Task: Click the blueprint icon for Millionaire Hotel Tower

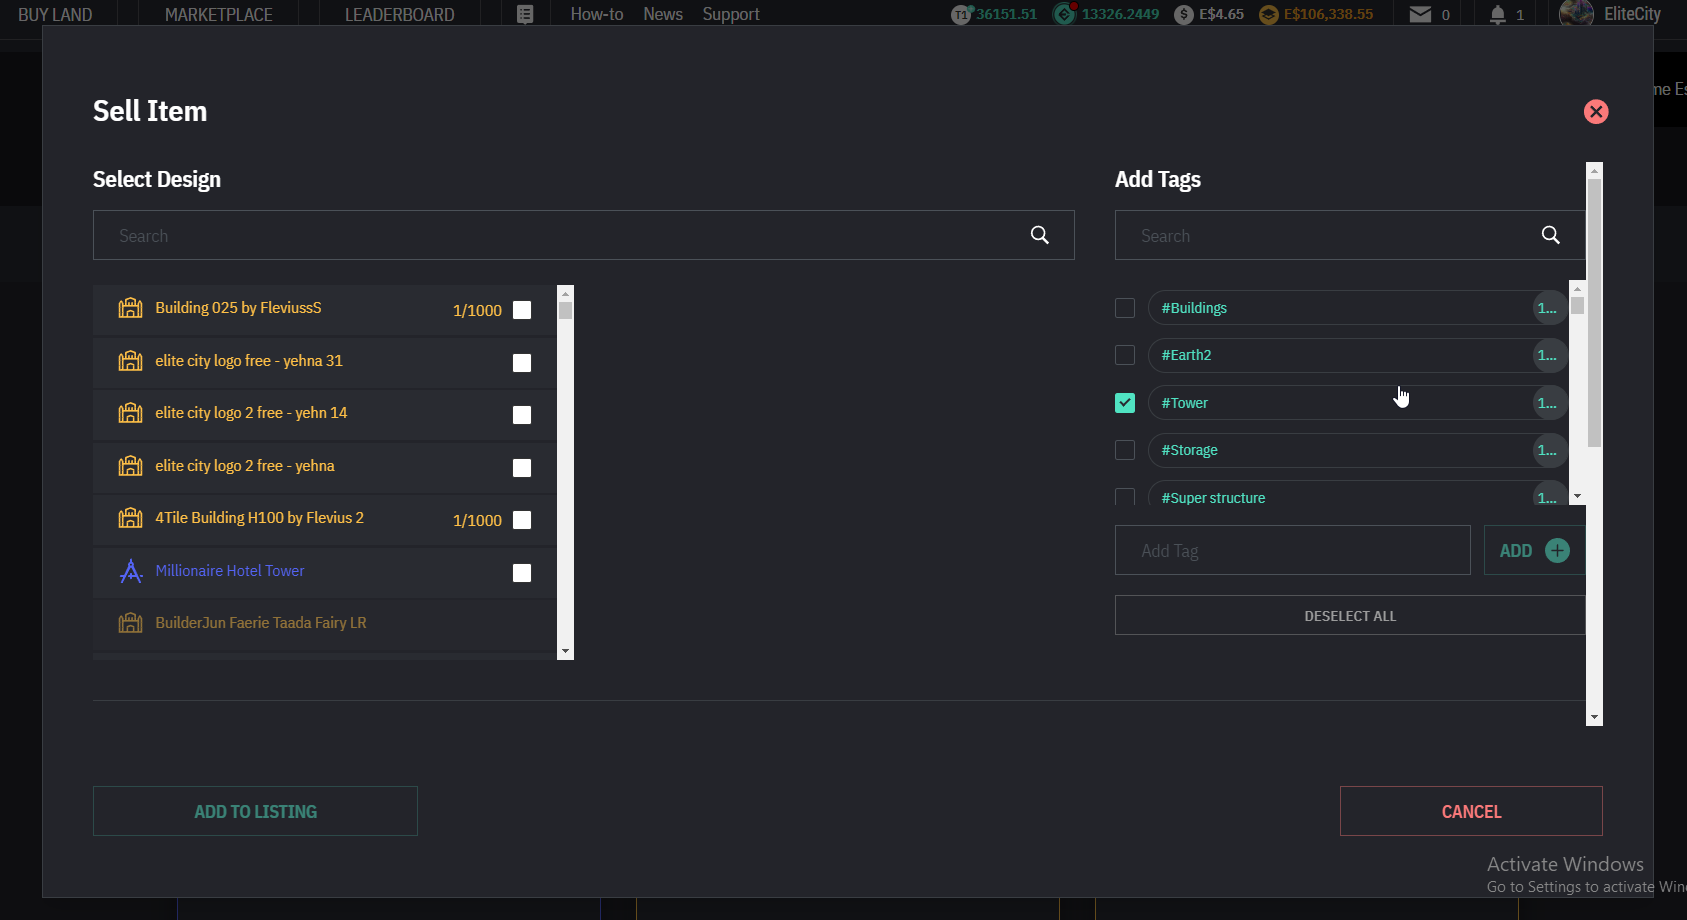Action: click(131, 571)
